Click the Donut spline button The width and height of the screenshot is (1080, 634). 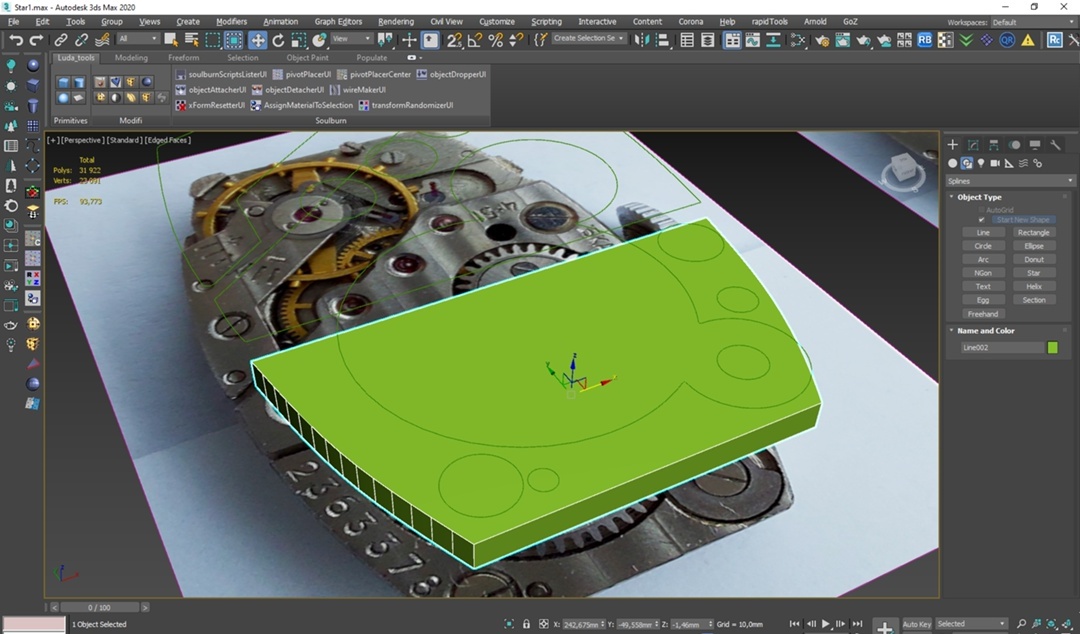tap(1034, 260)
